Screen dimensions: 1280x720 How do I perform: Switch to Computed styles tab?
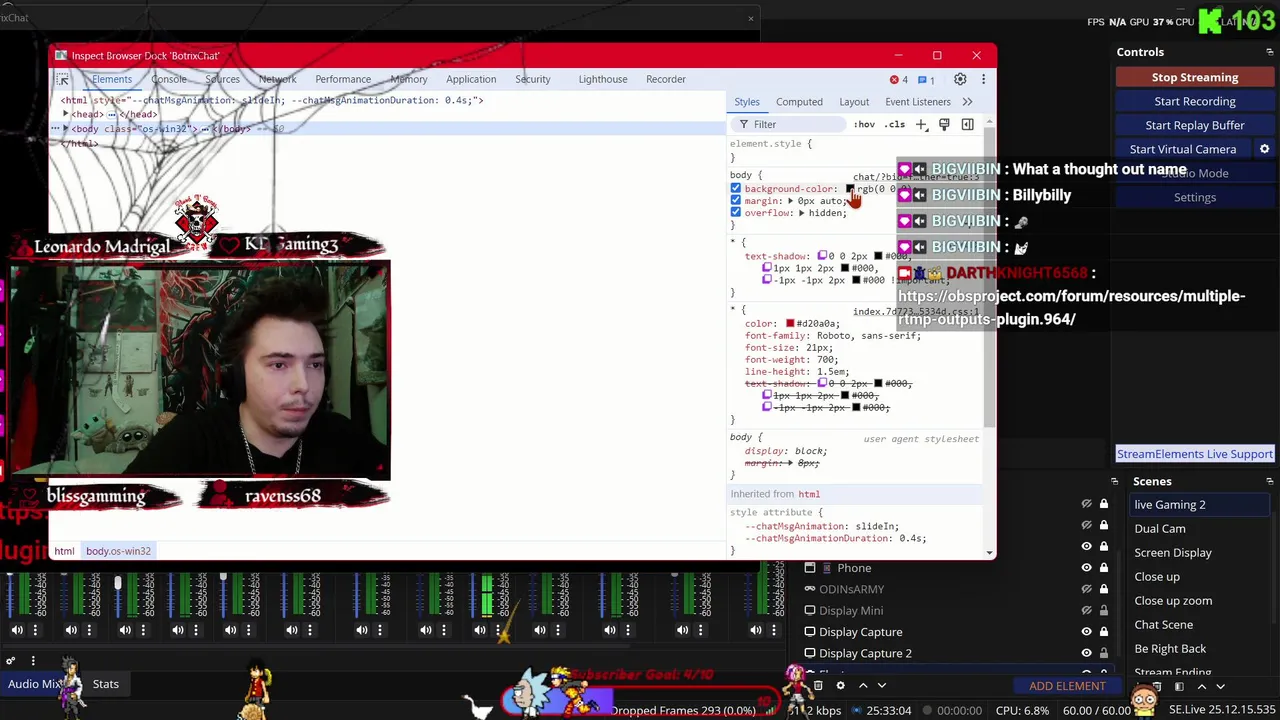[x=799, y=101]
